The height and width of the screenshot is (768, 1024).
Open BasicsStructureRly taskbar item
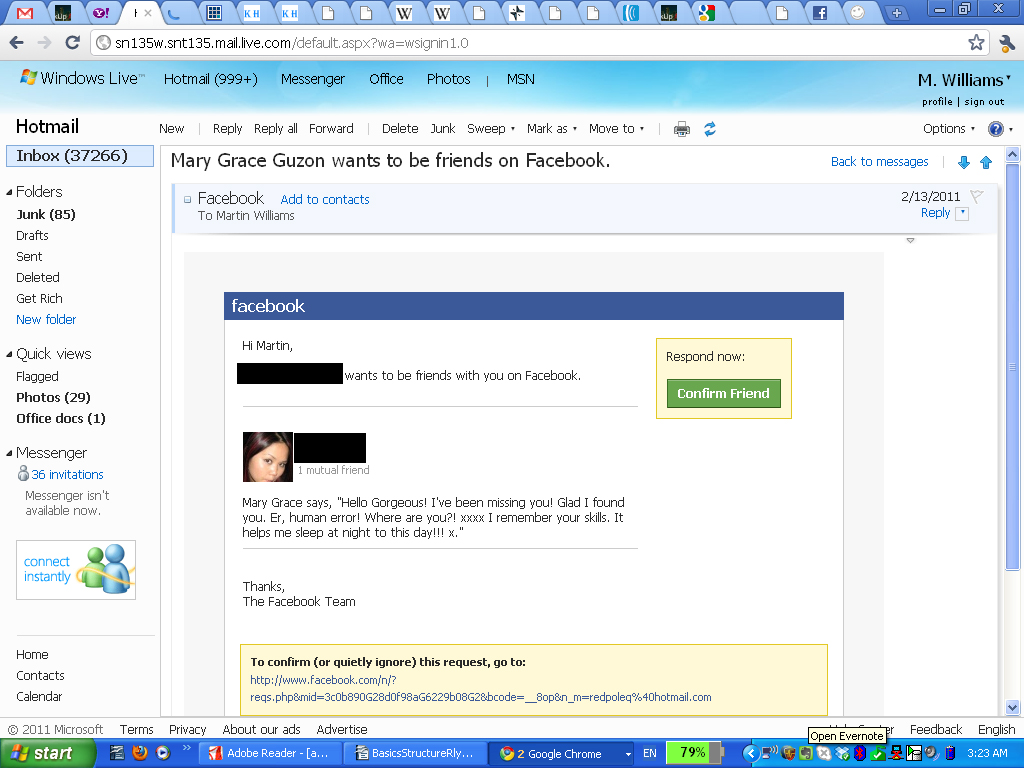(416, 753)
